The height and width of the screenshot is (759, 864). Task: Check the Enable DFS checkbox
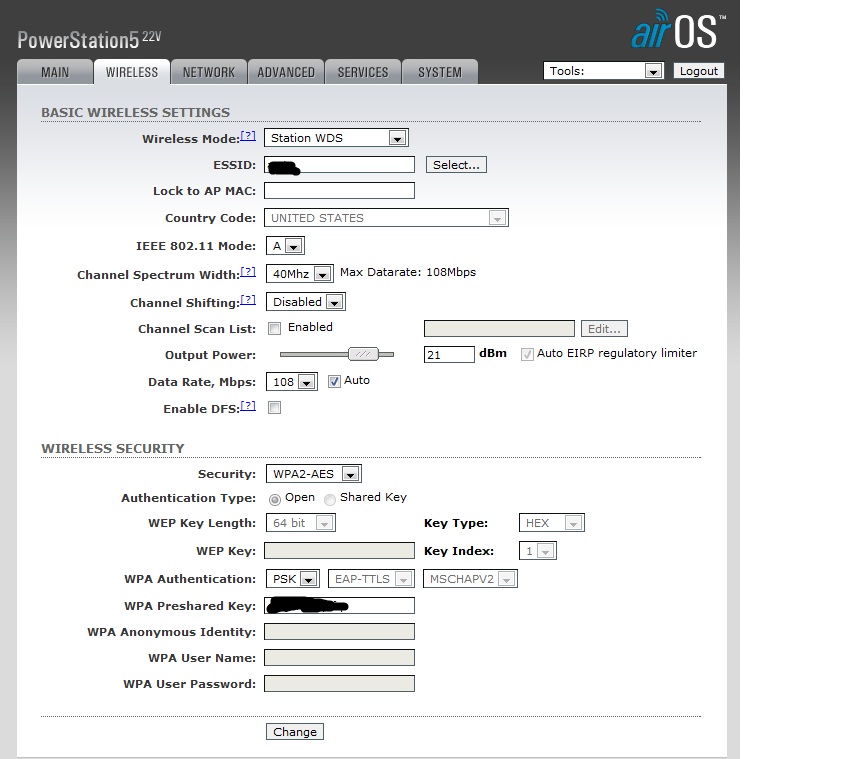point(274,408)
